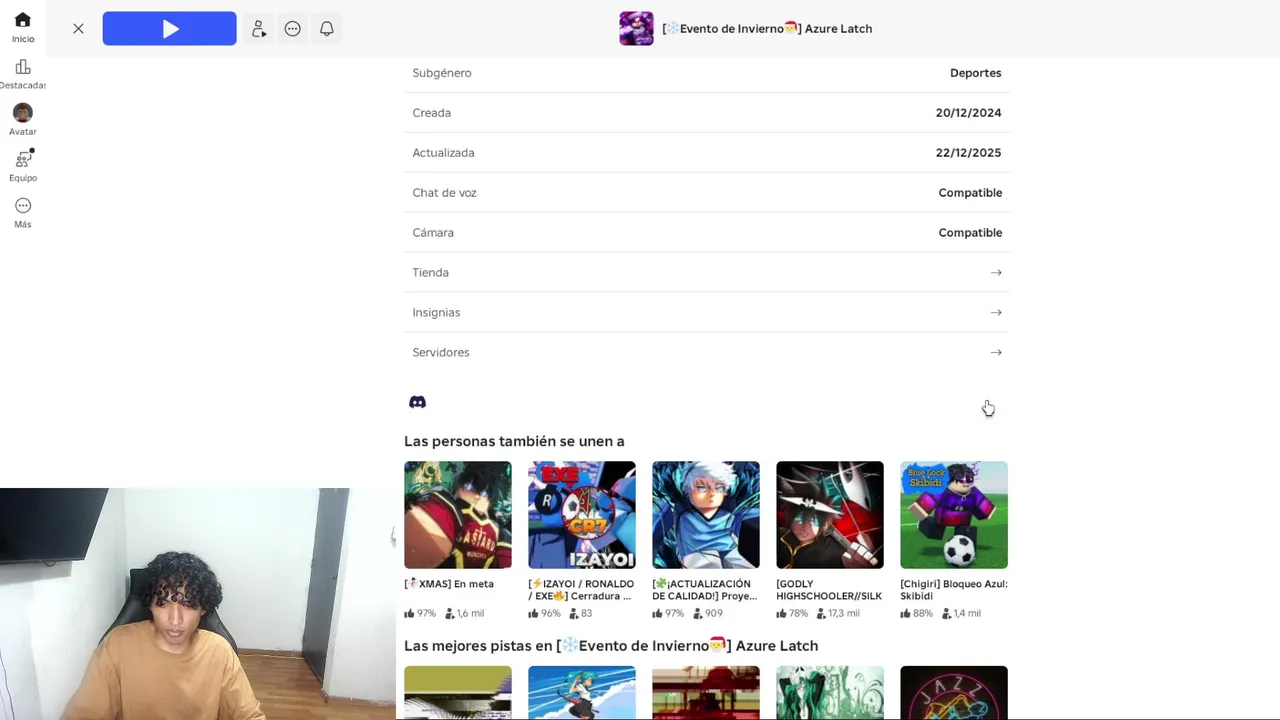Open the 'ACTUALIZACIÓN DE CALIDAD' game thumbnail
The width and height of the screenshot is (1280, 720).
tap(706, 515)
